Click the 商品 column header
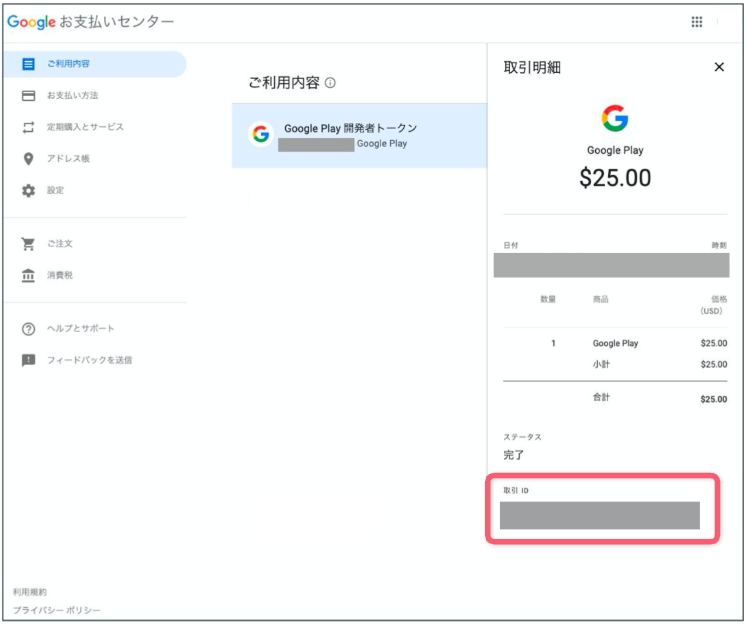 coord(600,299)
